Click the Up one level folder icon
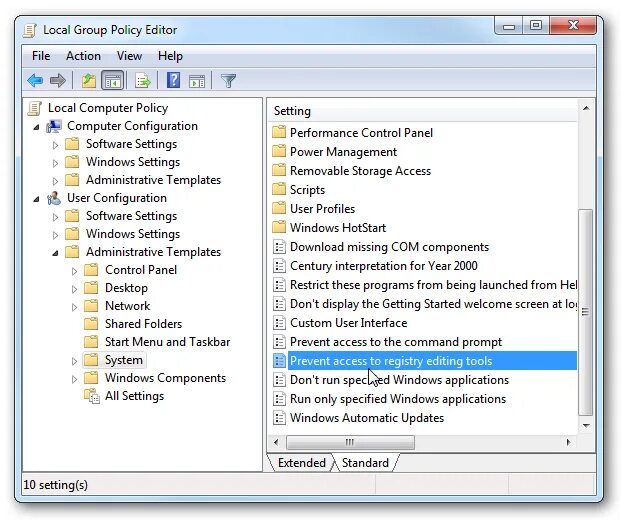 89,81
